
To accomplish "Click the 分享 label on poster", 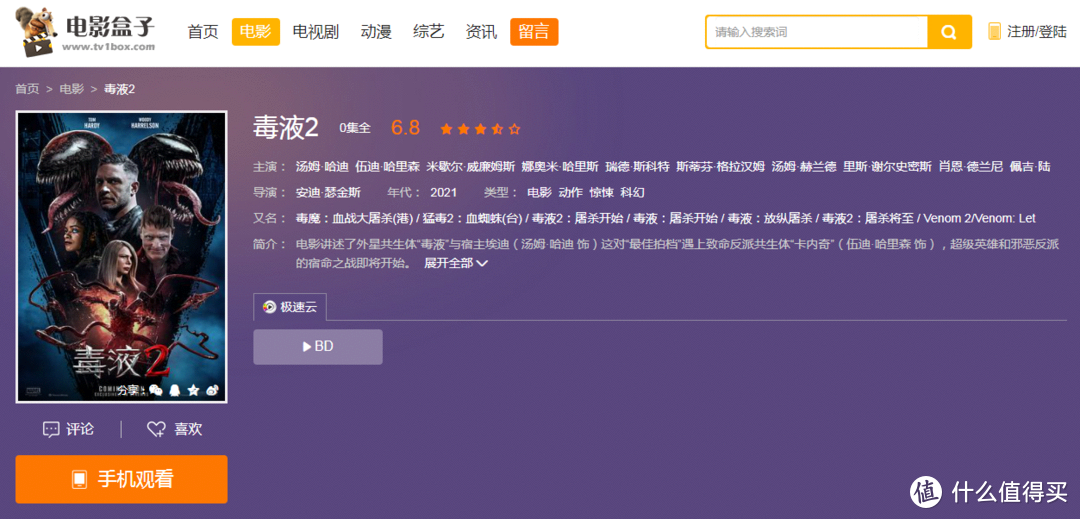I will pos(129,390).
